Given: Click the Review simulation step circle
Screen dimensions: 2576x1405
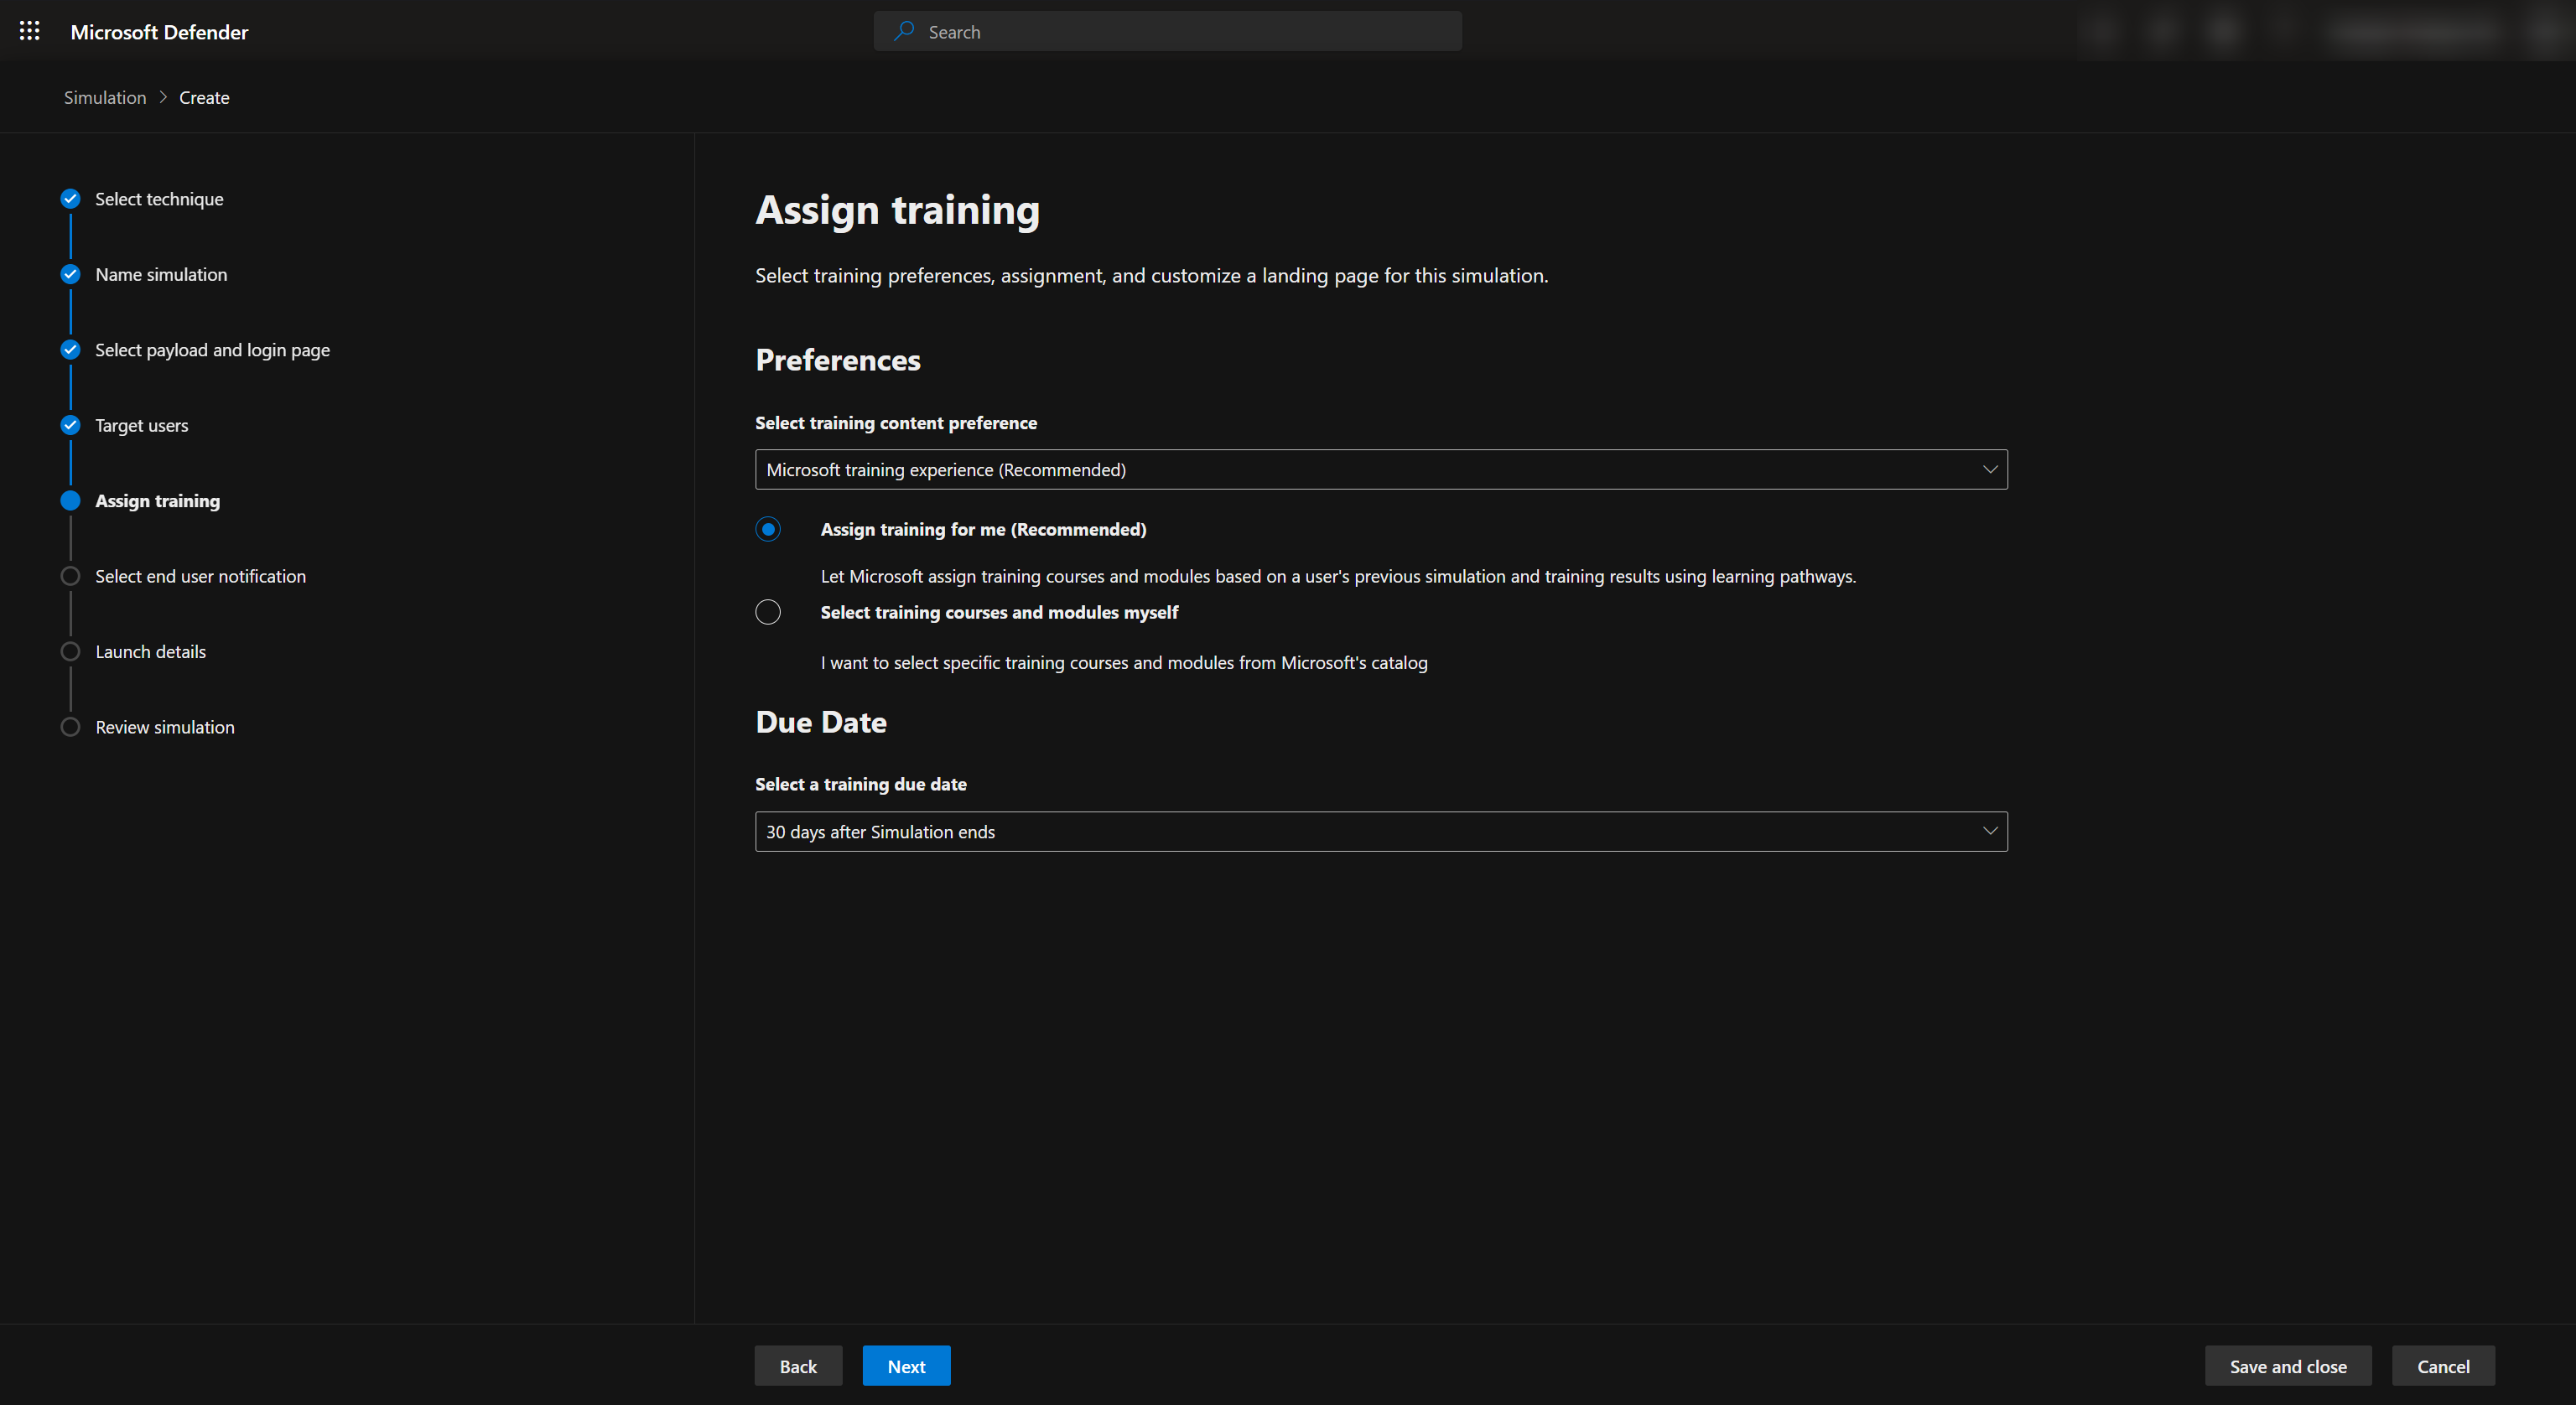Looking at the screenshot, I should click(x=70, y=727).
